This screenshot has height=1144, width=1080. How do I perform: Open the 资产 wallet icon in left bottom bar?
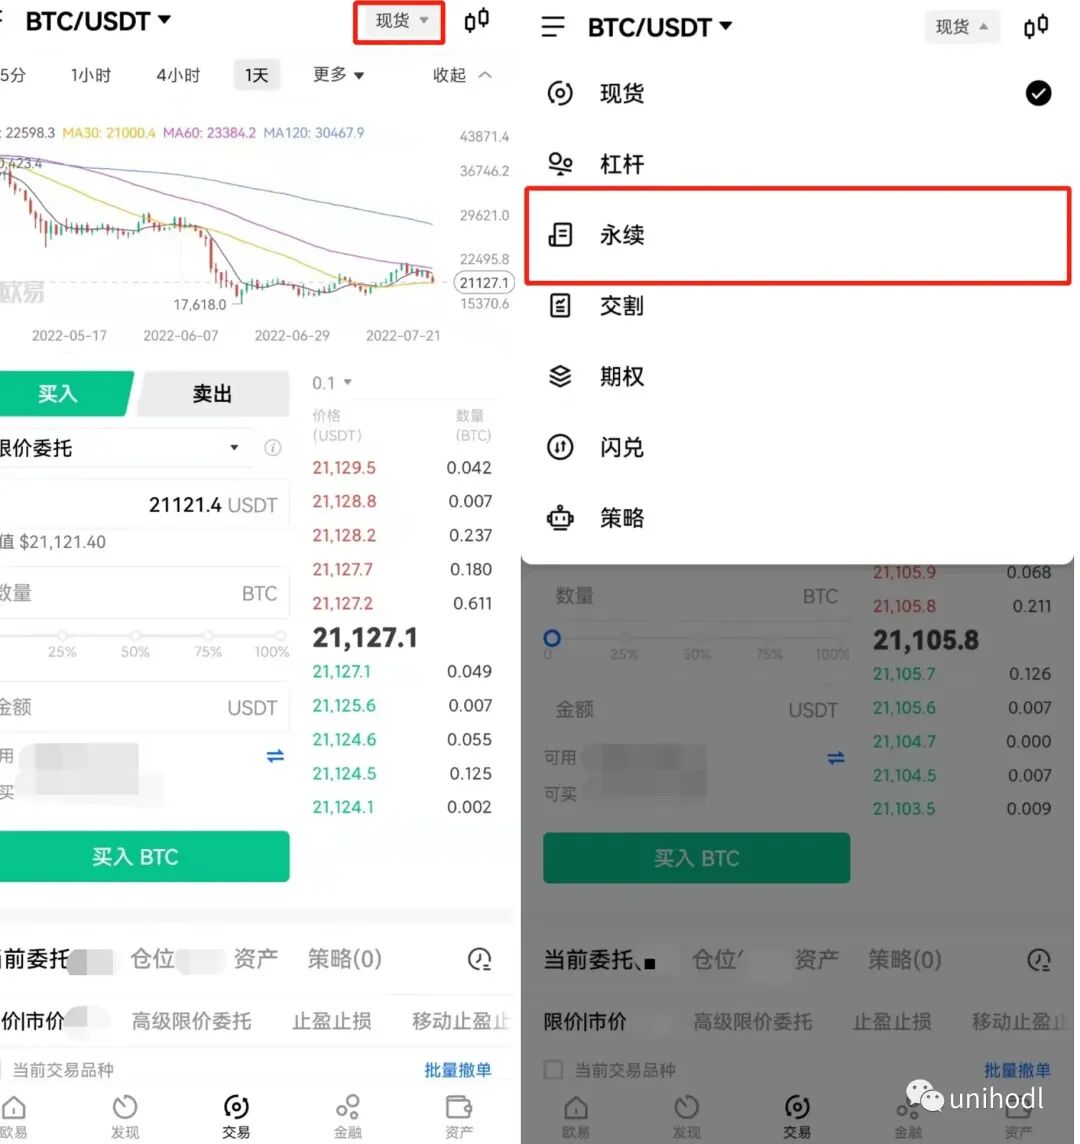pyautogui.click(x=459, y=1116)
